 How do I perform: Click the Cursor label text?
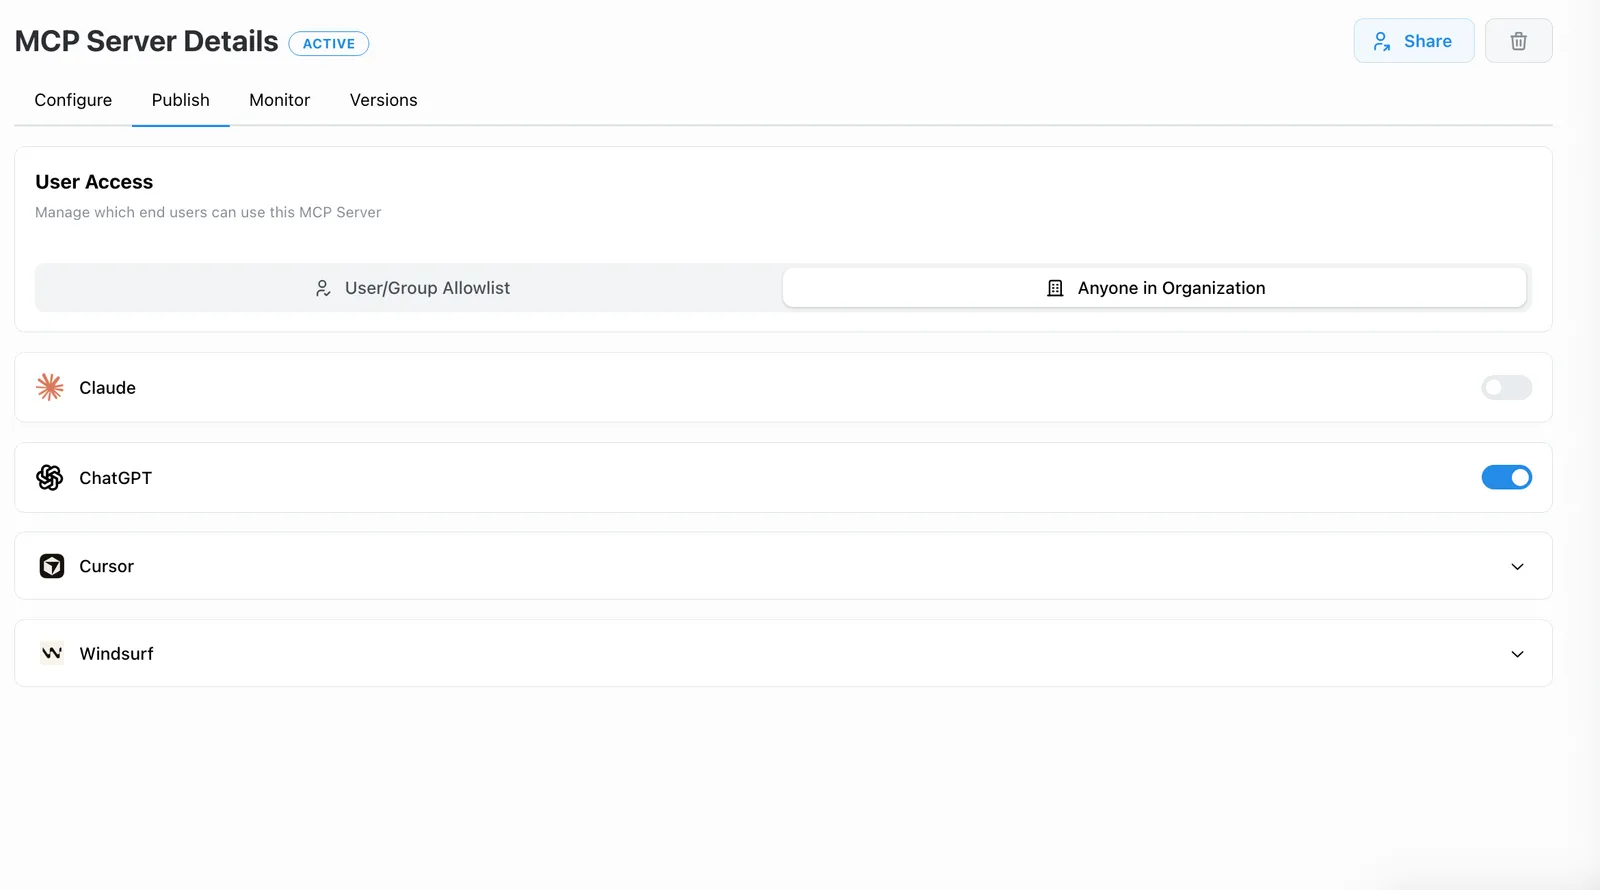pos(107,566)
